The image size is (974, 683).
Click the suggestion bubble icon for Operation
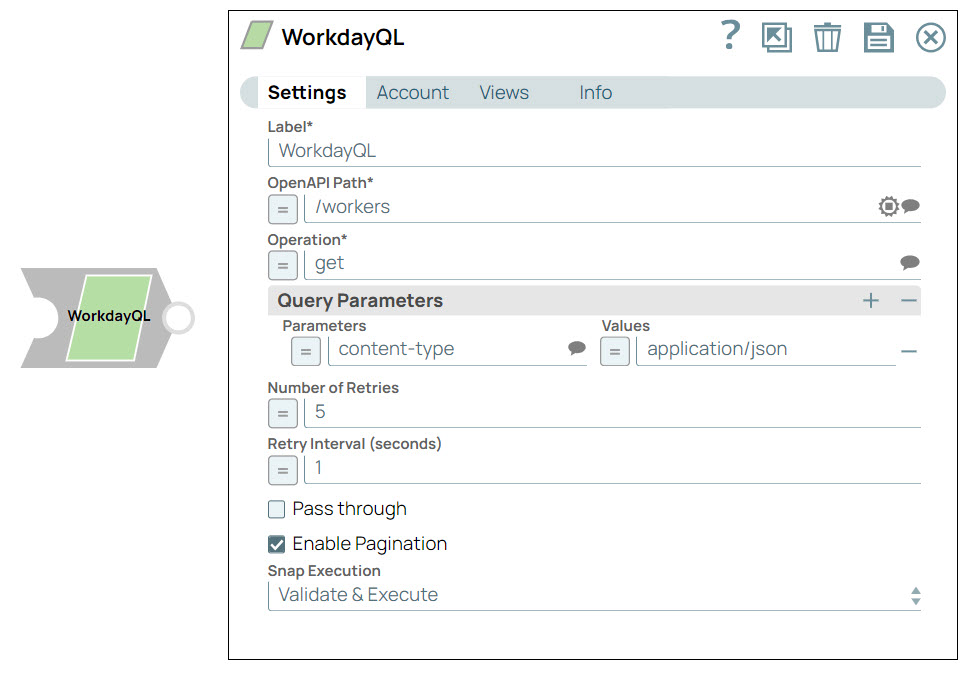tap(910, 263)
